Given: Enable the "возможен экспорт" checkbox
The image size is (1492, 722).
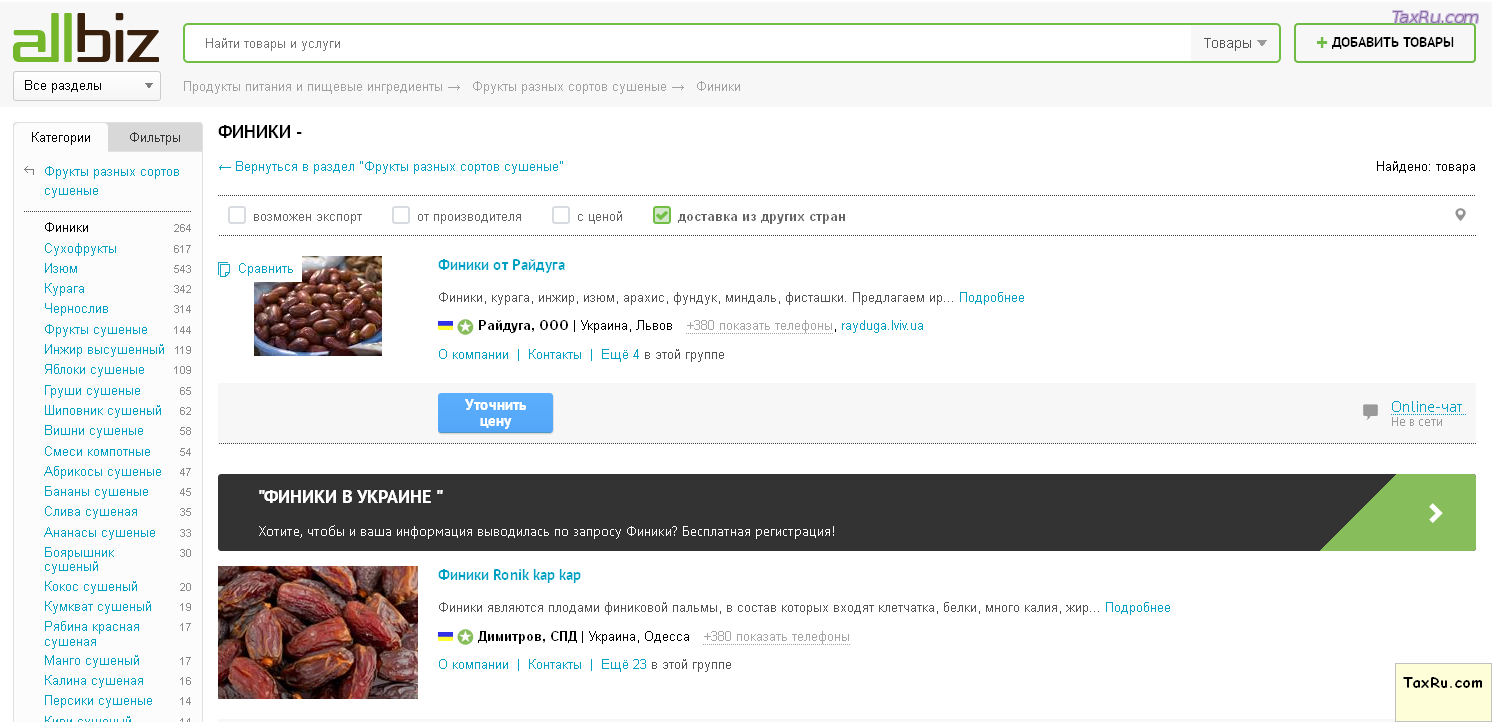Looking at the screenshot, I should pyautogui.click(x=237, y=215).
